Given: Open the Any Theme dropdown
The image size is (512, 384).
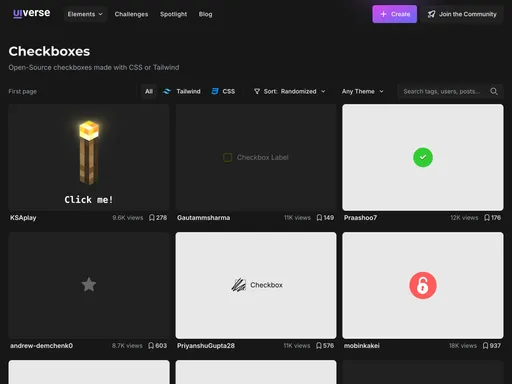Looking at the screenshot, I should click(363, 91).
